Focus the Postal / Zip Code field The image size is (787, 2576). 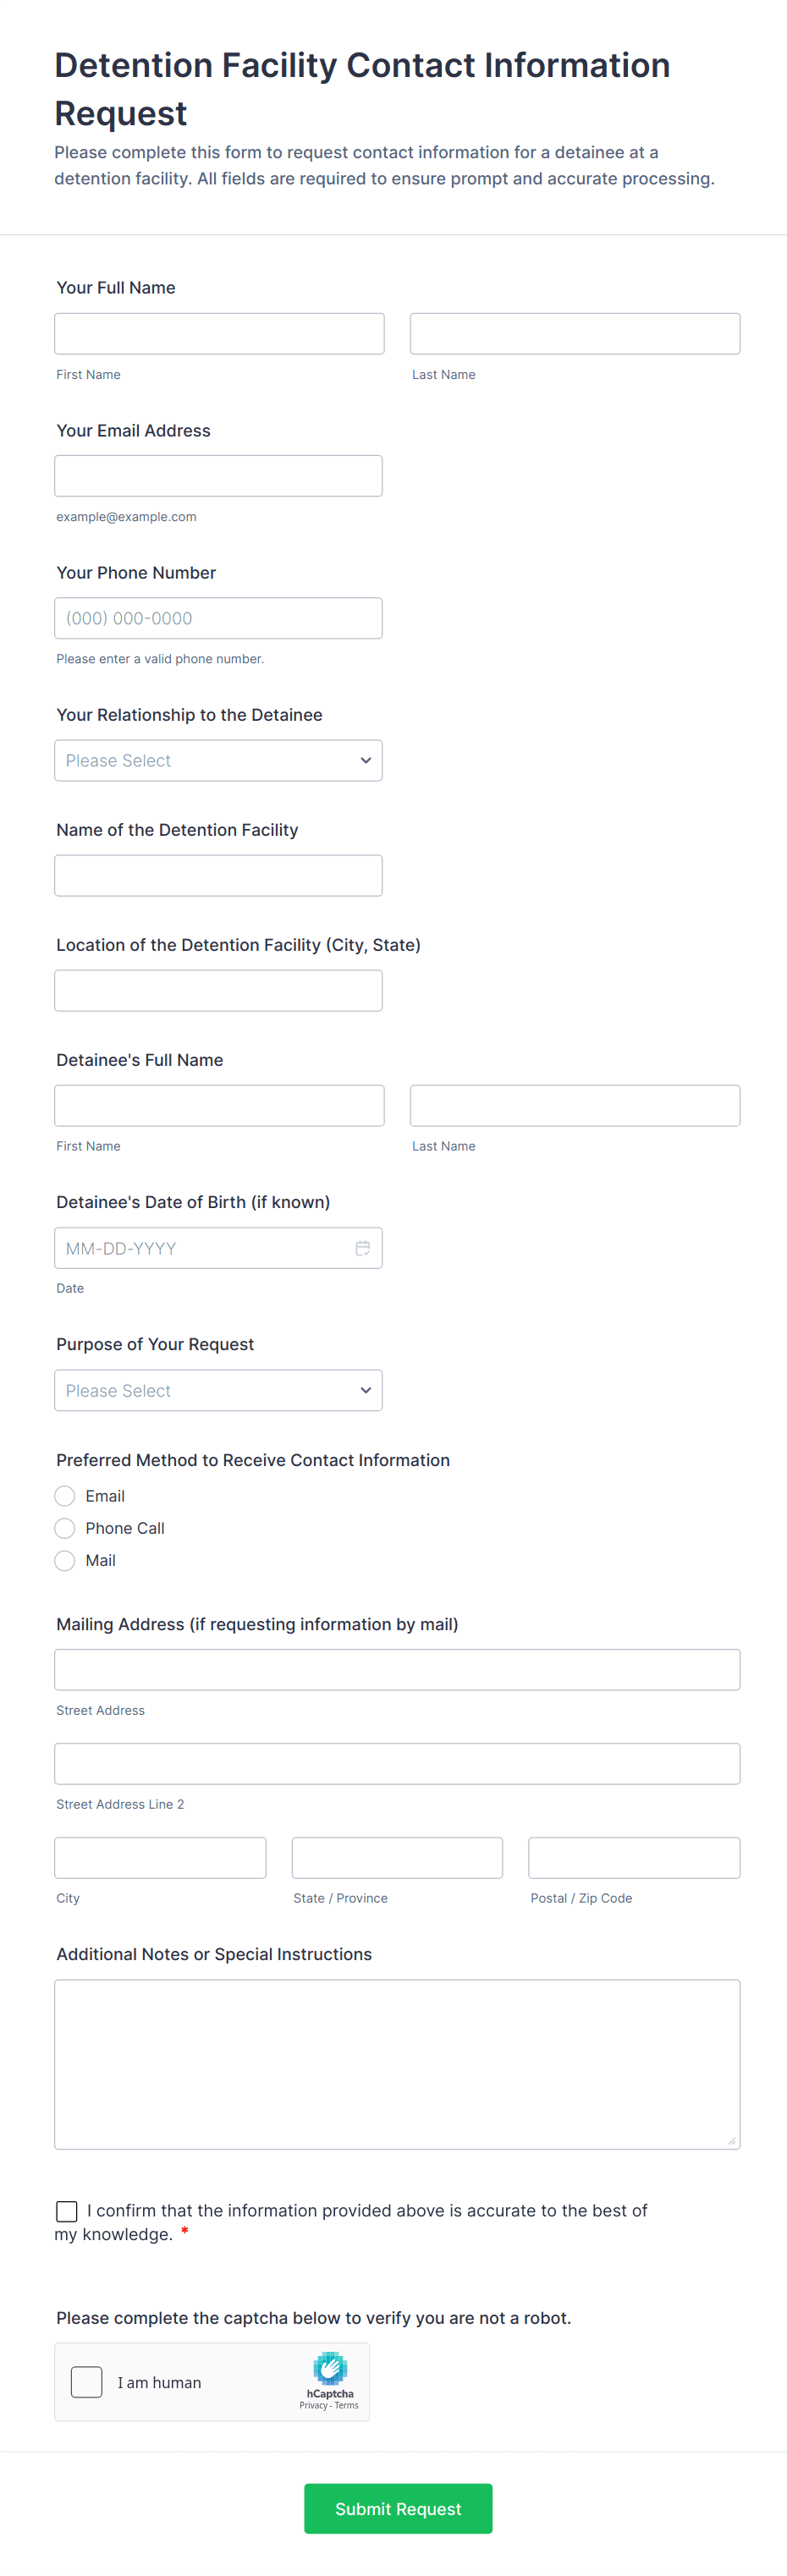634,1857
